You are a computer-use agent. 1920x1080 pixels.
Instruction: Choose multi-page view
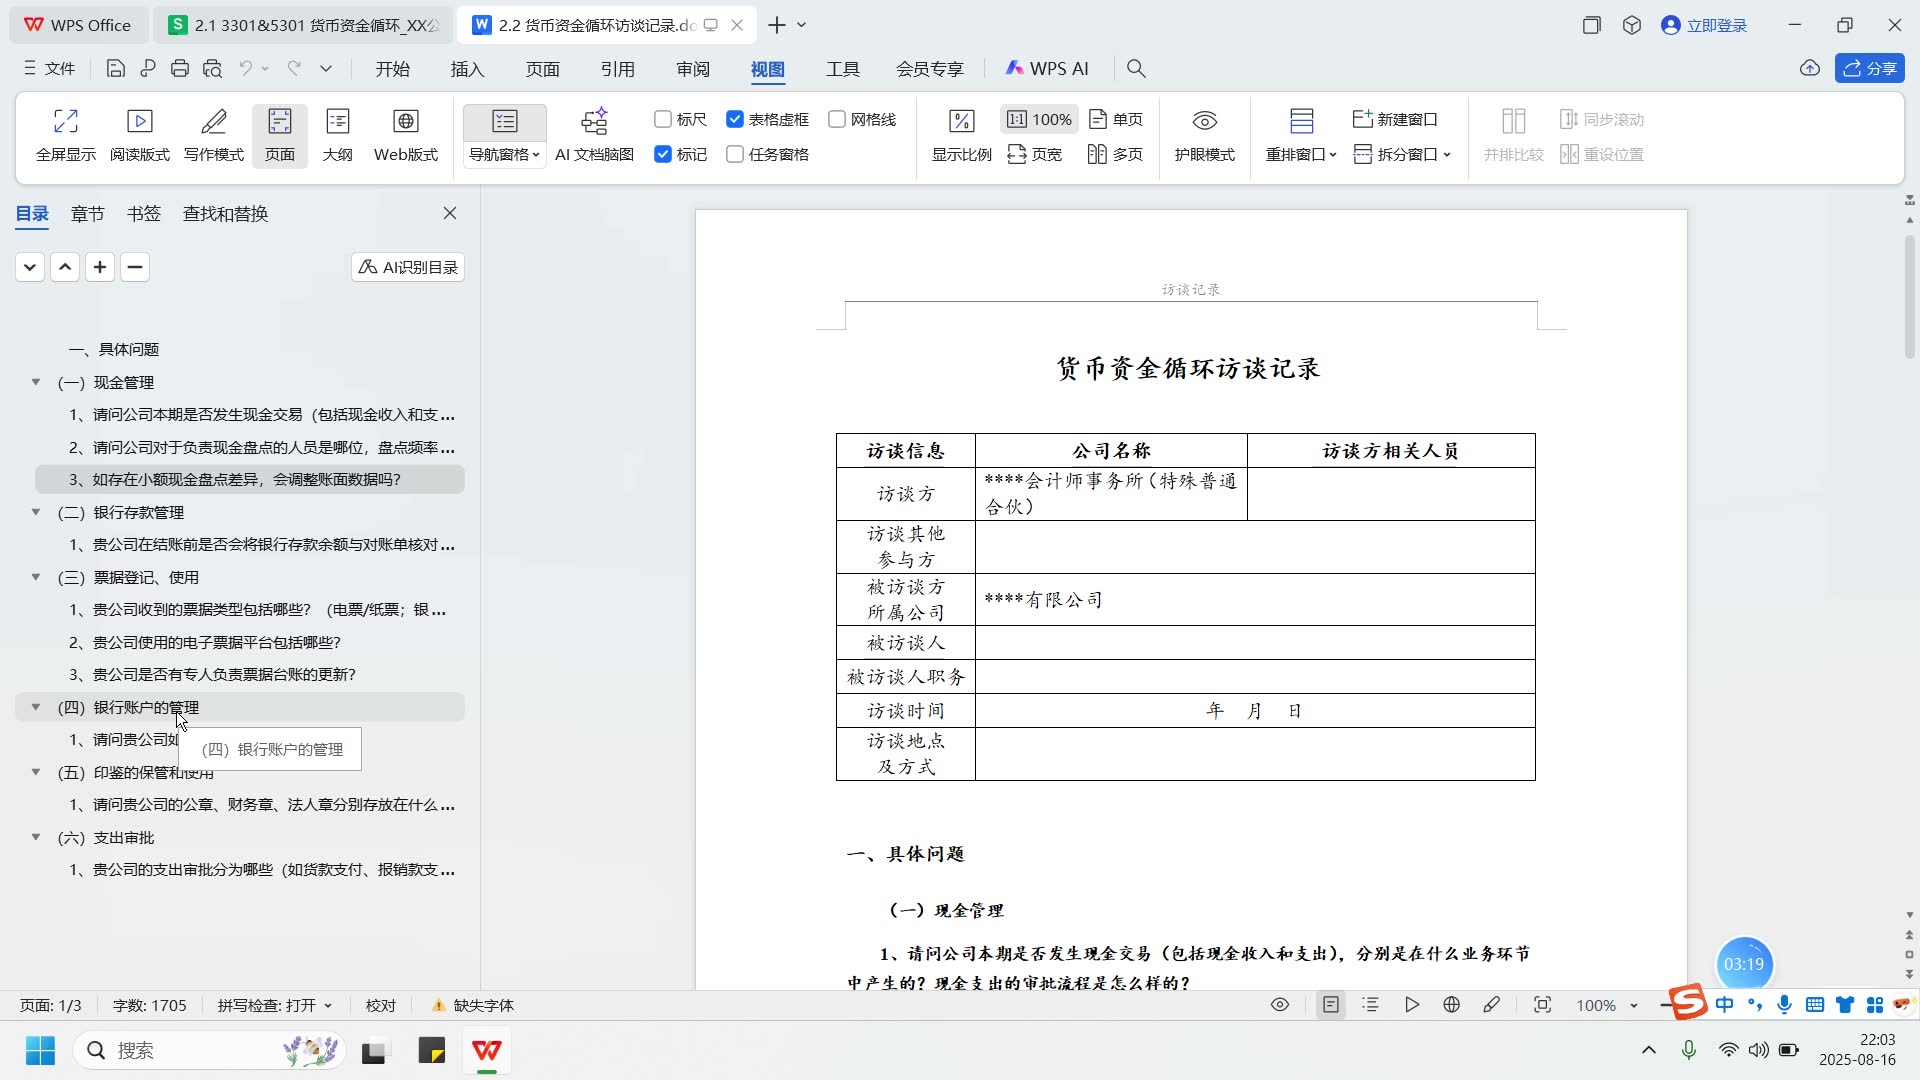click(1115, 154)
